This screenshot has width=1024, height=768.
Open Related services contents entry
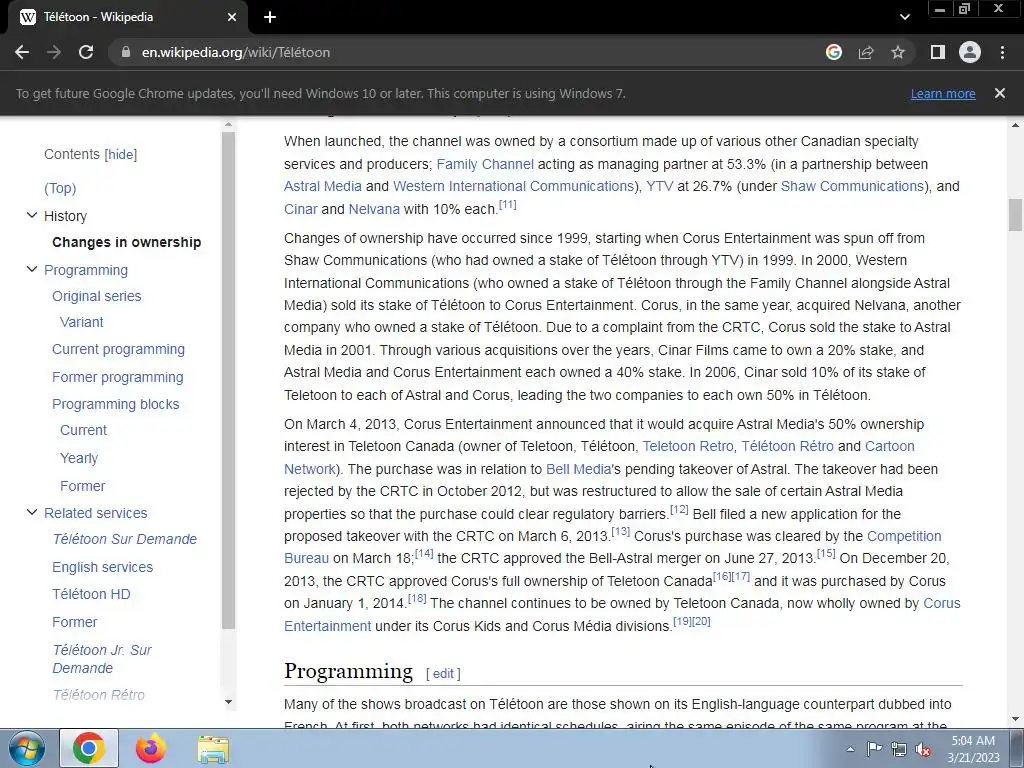tap(95, 513)
